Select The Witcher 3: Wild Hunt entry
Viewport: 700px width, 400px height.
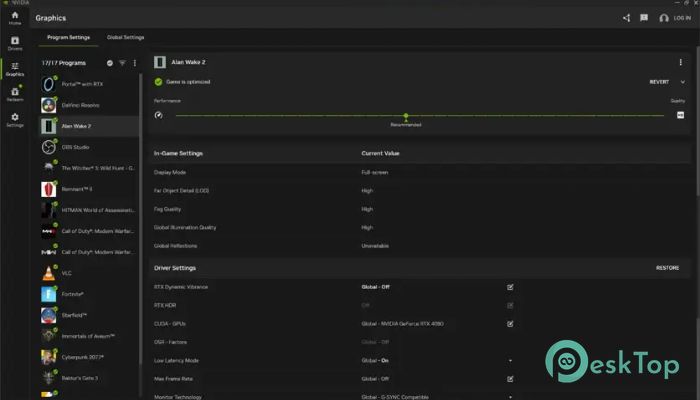pos(88,168)
